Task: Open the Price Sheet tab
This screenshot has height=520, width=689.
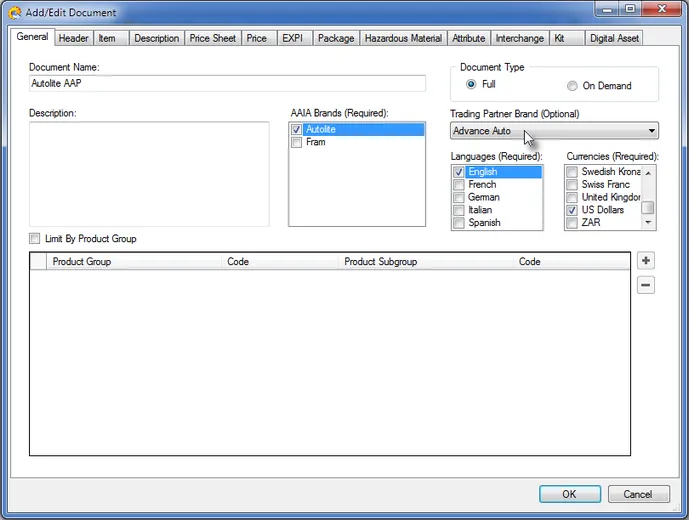Action: pos(212,38)
